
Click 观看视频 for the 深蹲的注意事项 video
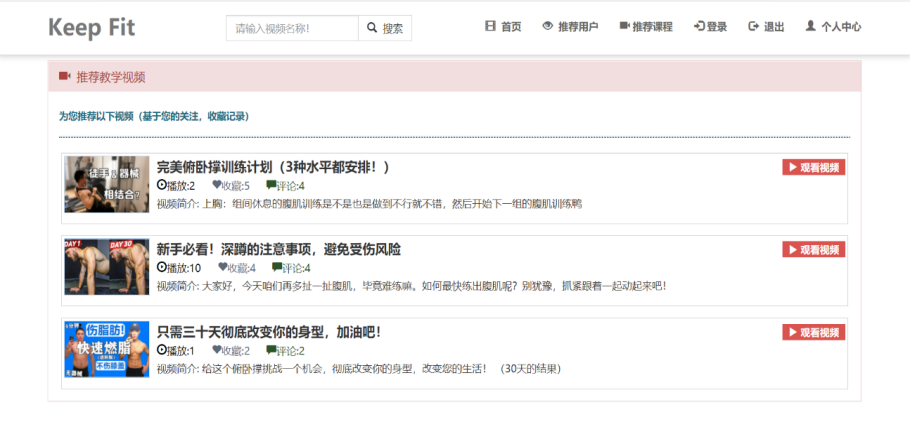point(814,250)
